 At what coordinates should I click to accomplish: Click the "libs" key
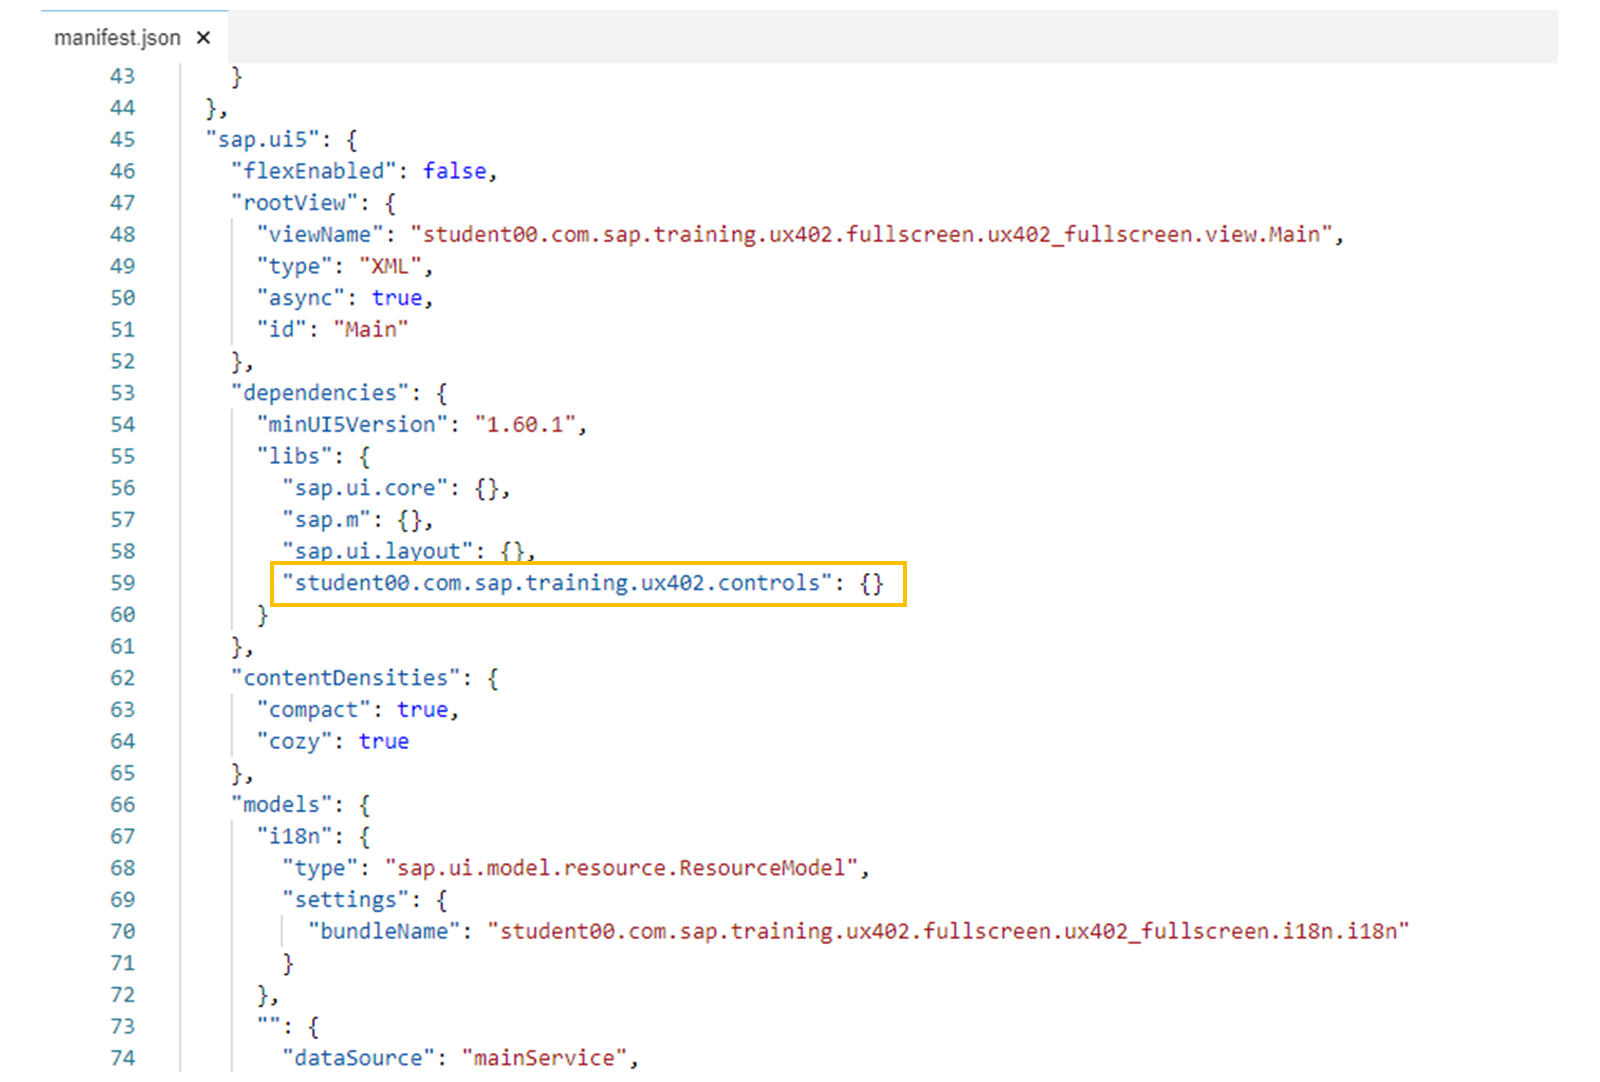[x=295, y=456]
